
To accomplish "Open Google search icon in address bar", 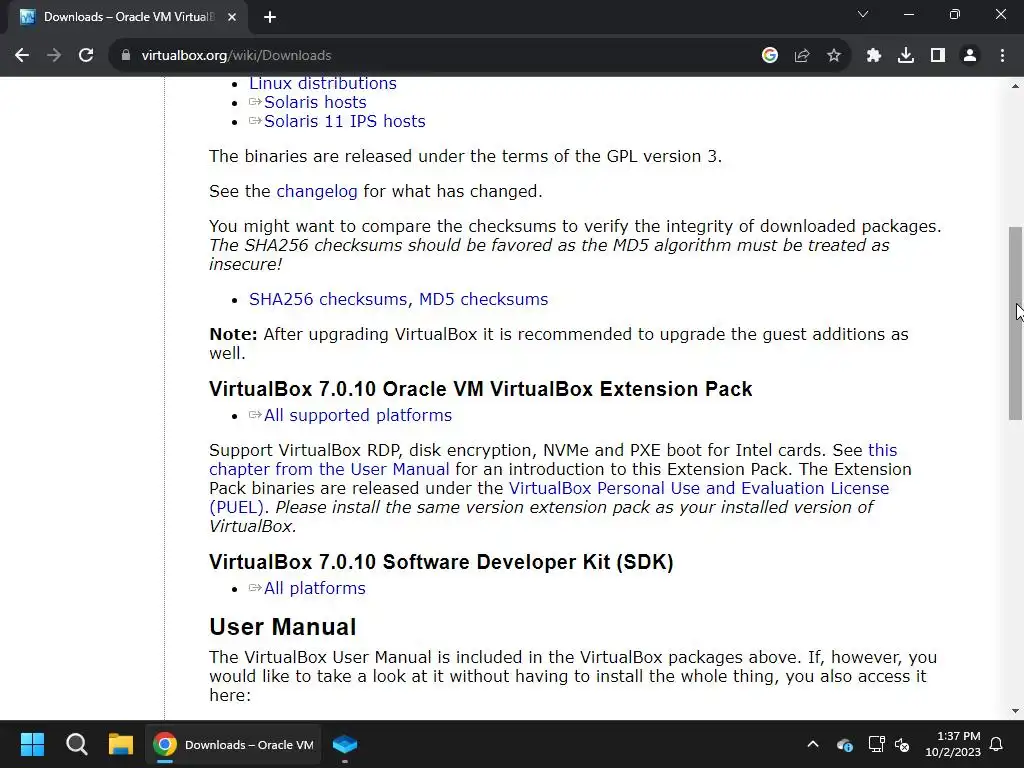I will click(x=770, y=56).
